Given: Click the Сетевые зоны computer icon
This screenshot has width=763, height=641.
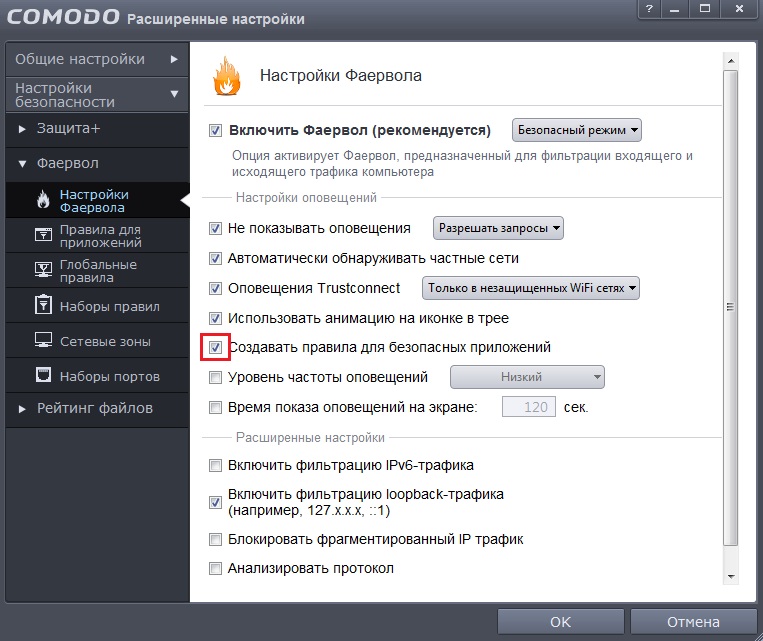Looking at the screenshot, I should tap(43, 340).
